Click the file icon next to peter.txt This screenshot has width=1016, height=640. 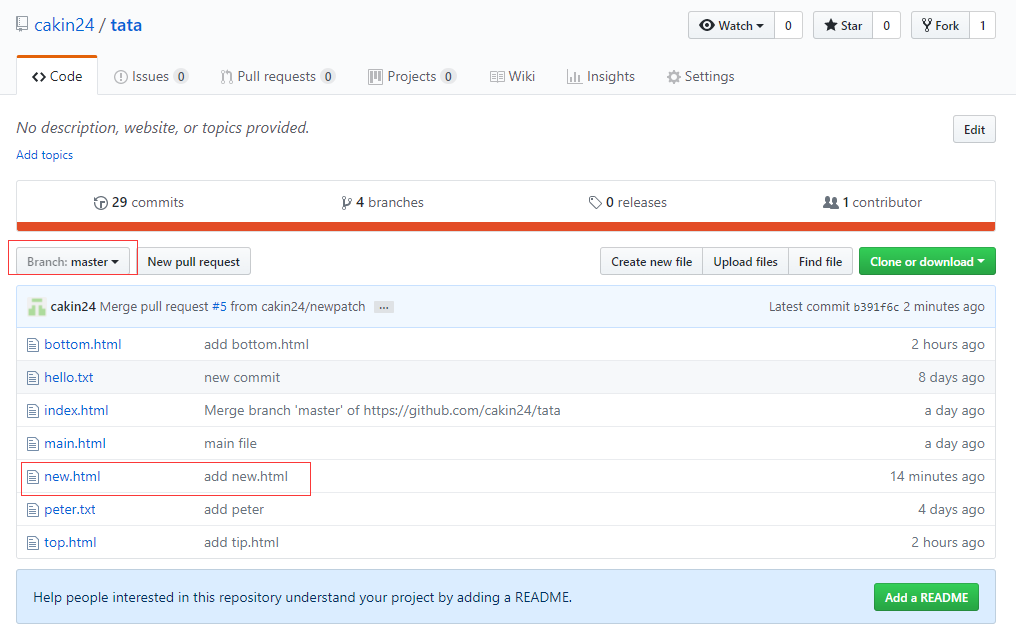pos(33,510)
